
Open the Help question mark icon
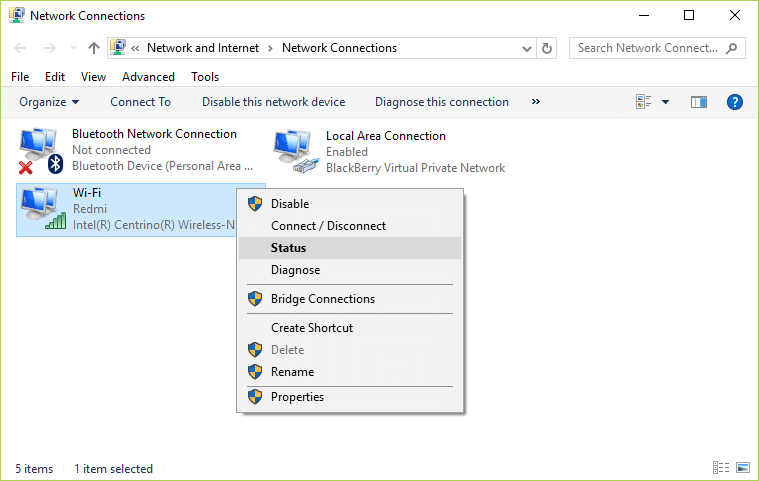[734, 102]
